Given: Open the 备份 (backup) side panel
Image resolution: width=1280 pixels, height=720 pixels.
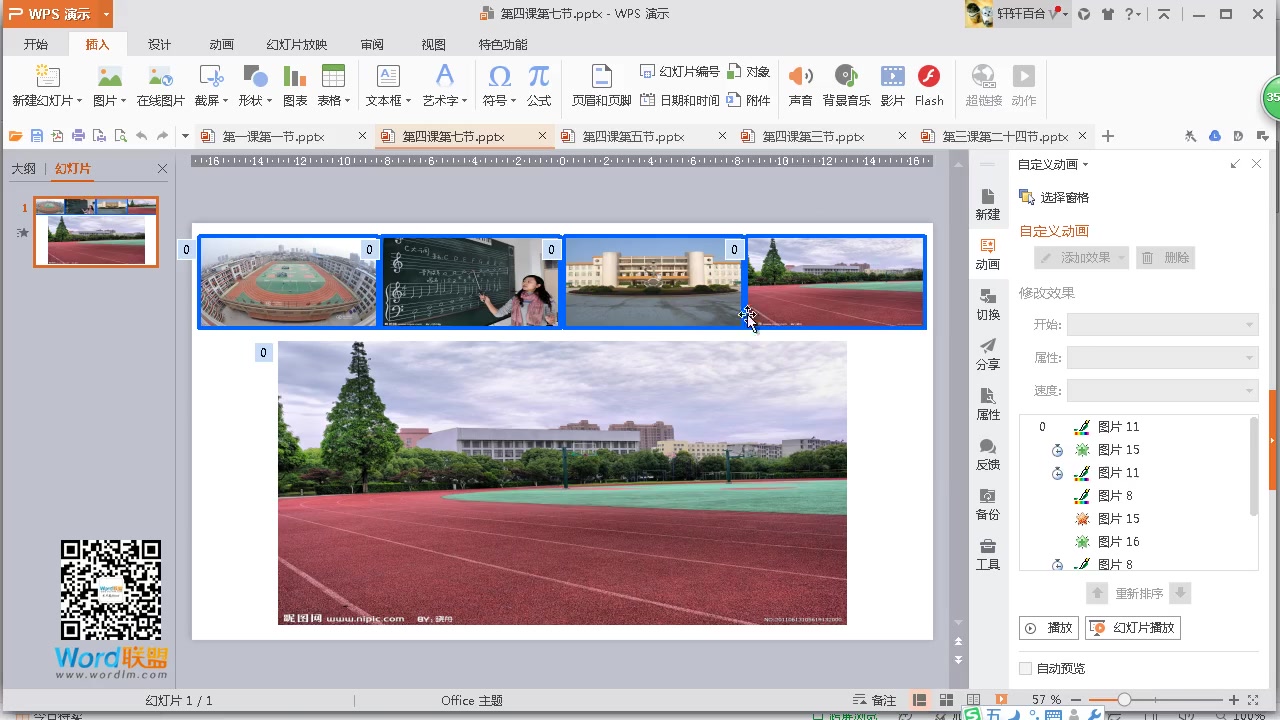Looking at the screenshot, I should coord(988,504).
